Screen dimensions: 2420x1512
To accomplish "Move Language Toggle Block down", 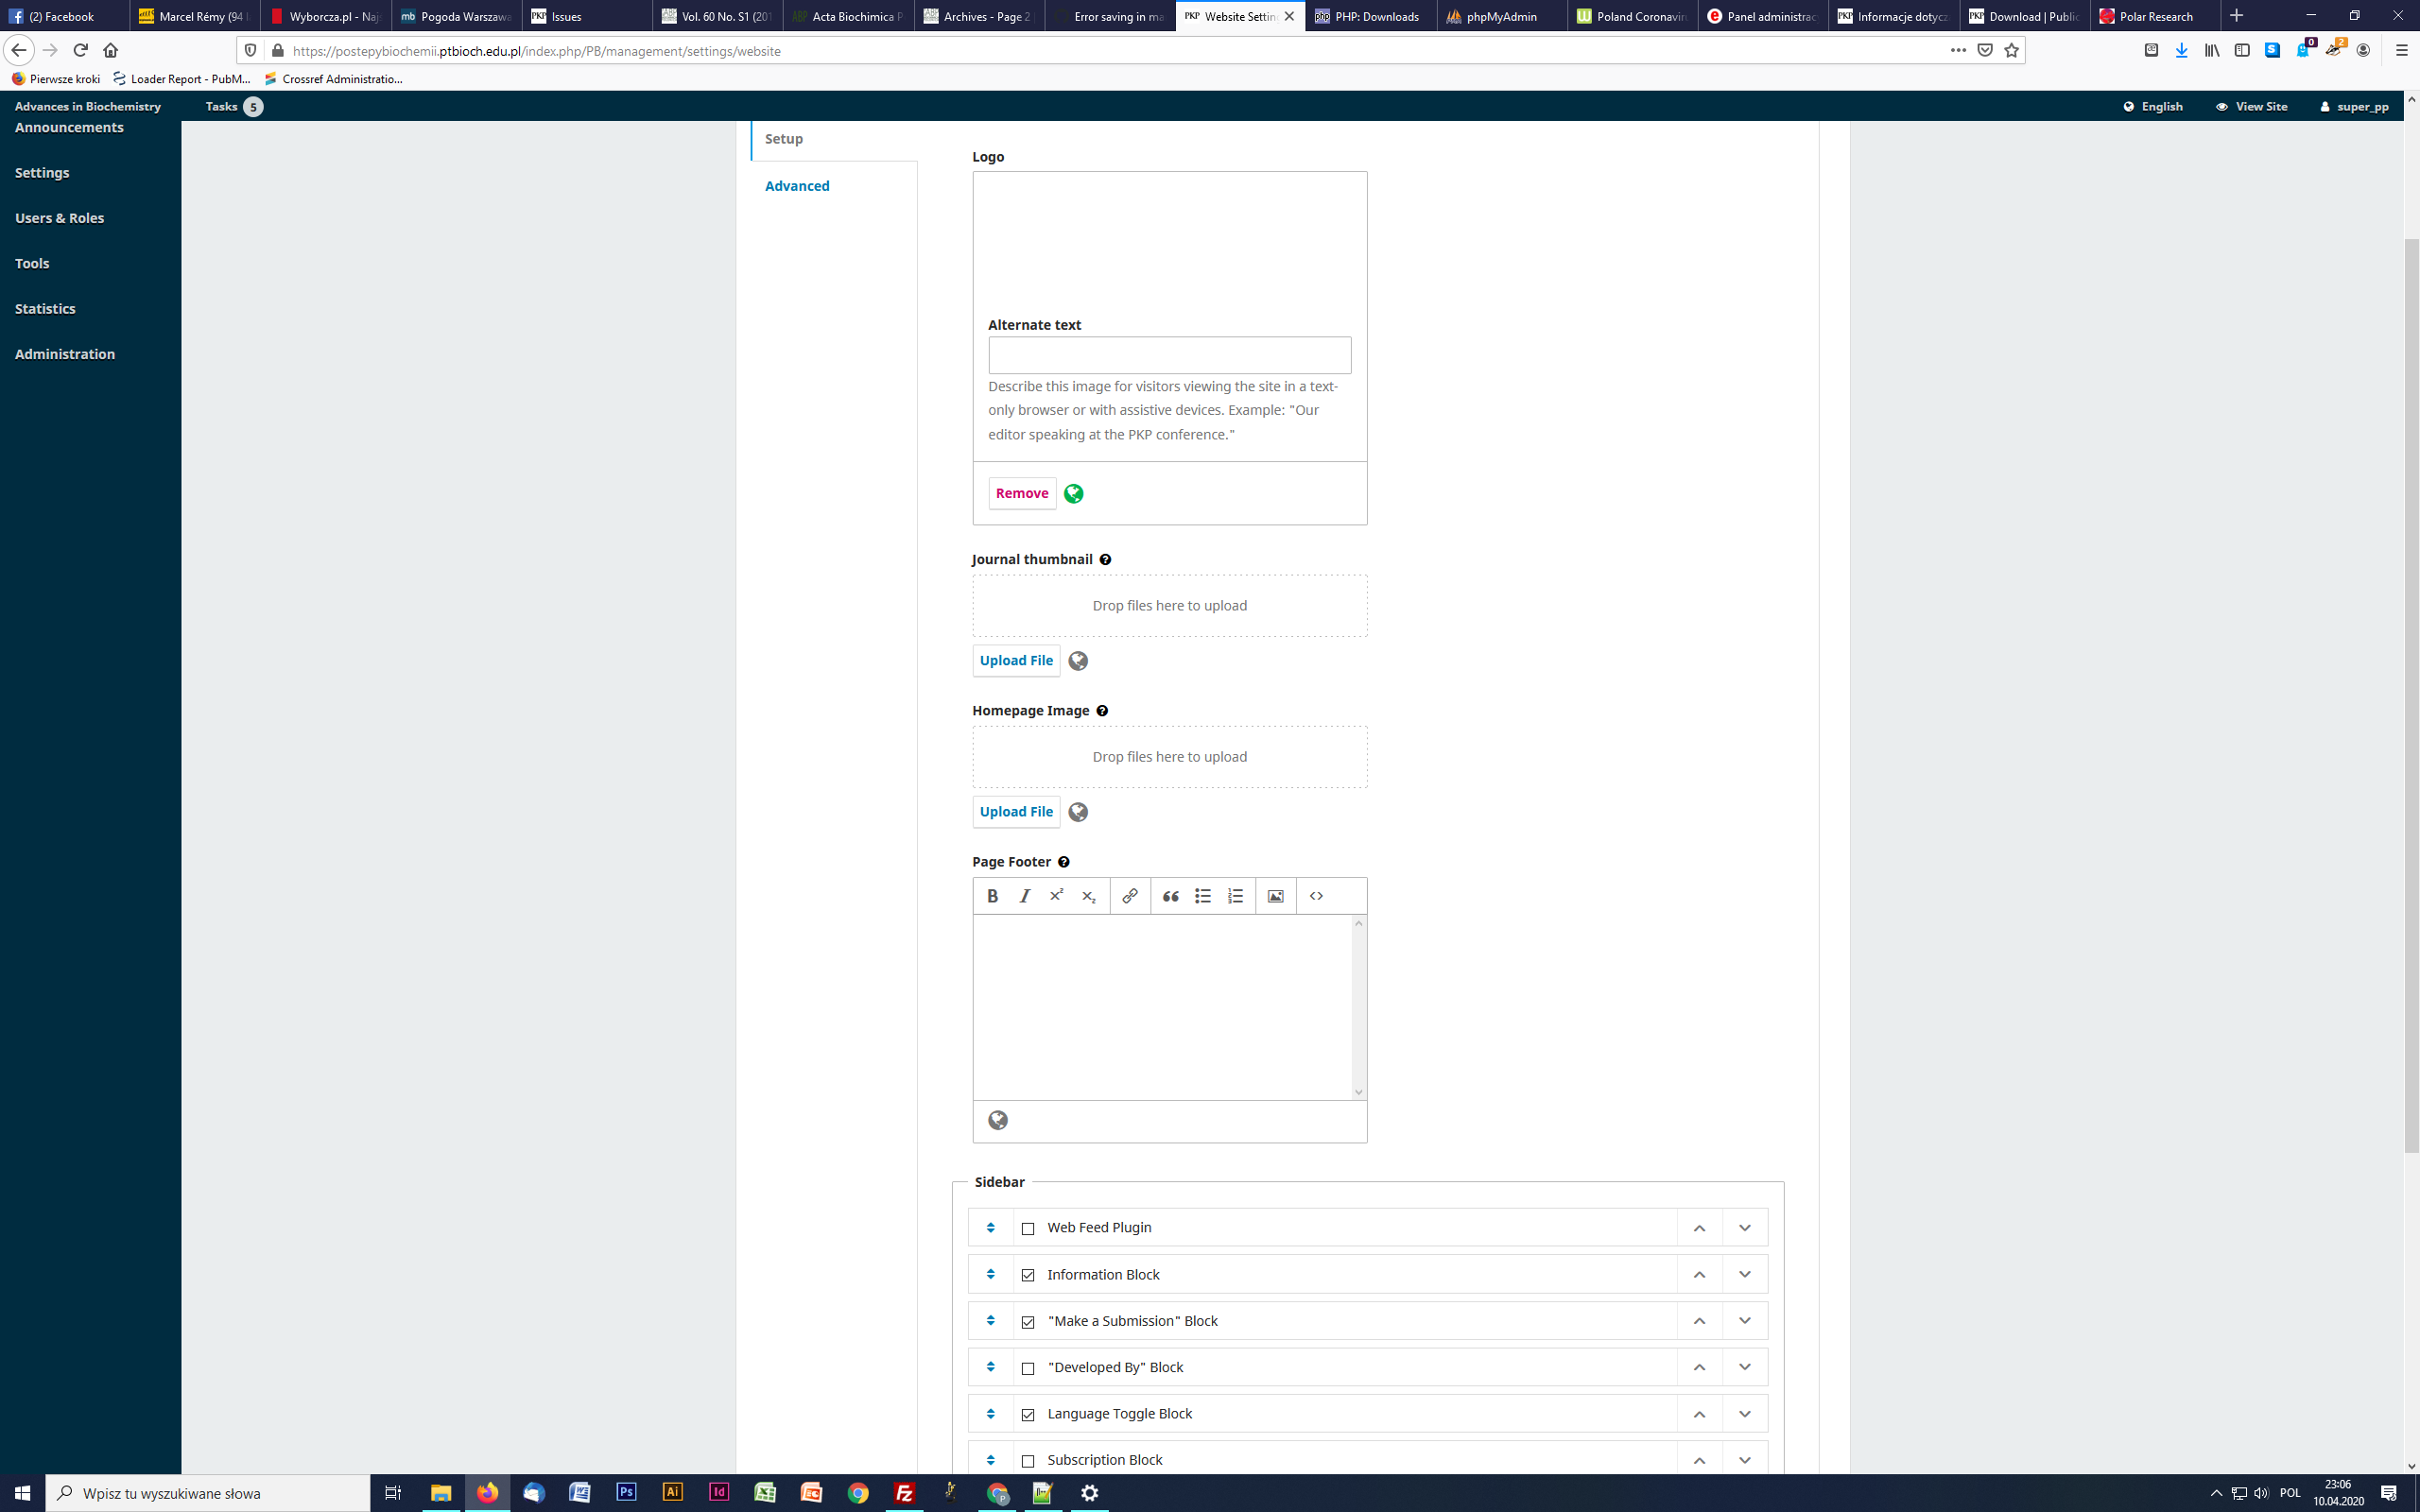I will pos(1745,1414).
